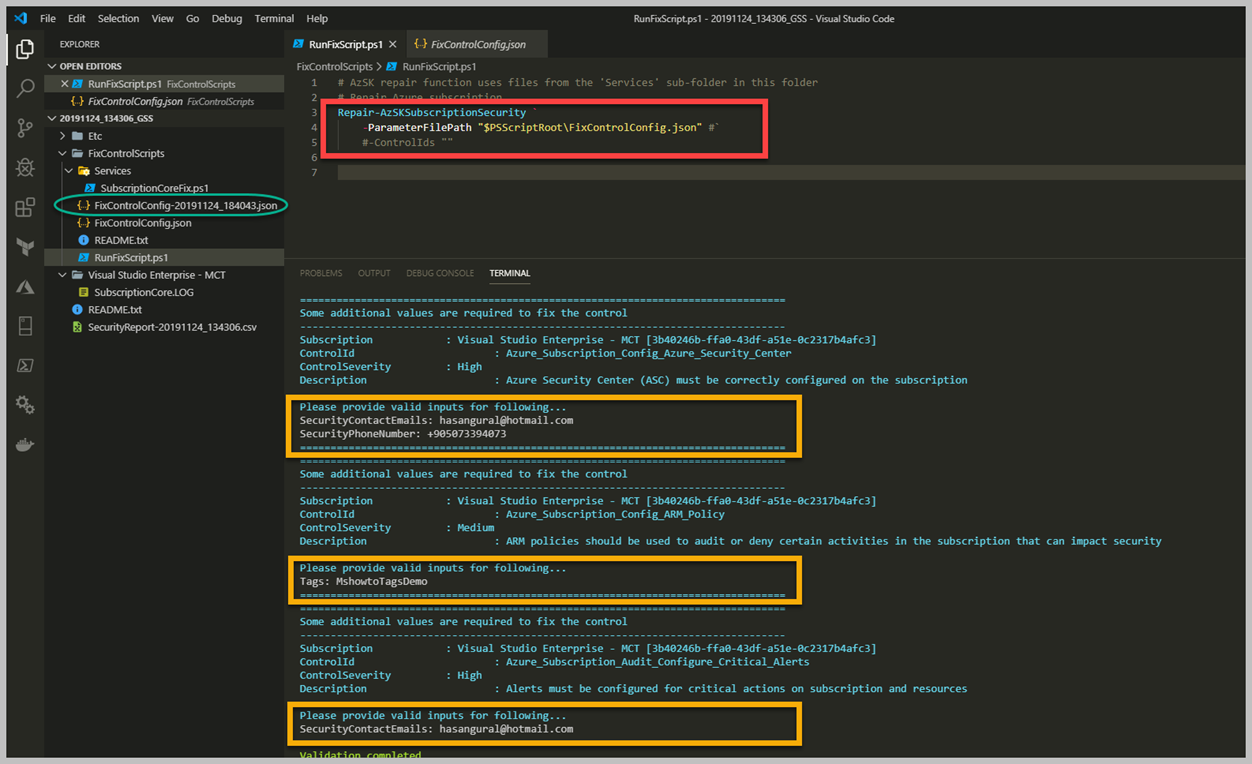Viewport: 1252px width, 764px height.
Task: Open the Edit menu
Action: click(x=76, y=18)
